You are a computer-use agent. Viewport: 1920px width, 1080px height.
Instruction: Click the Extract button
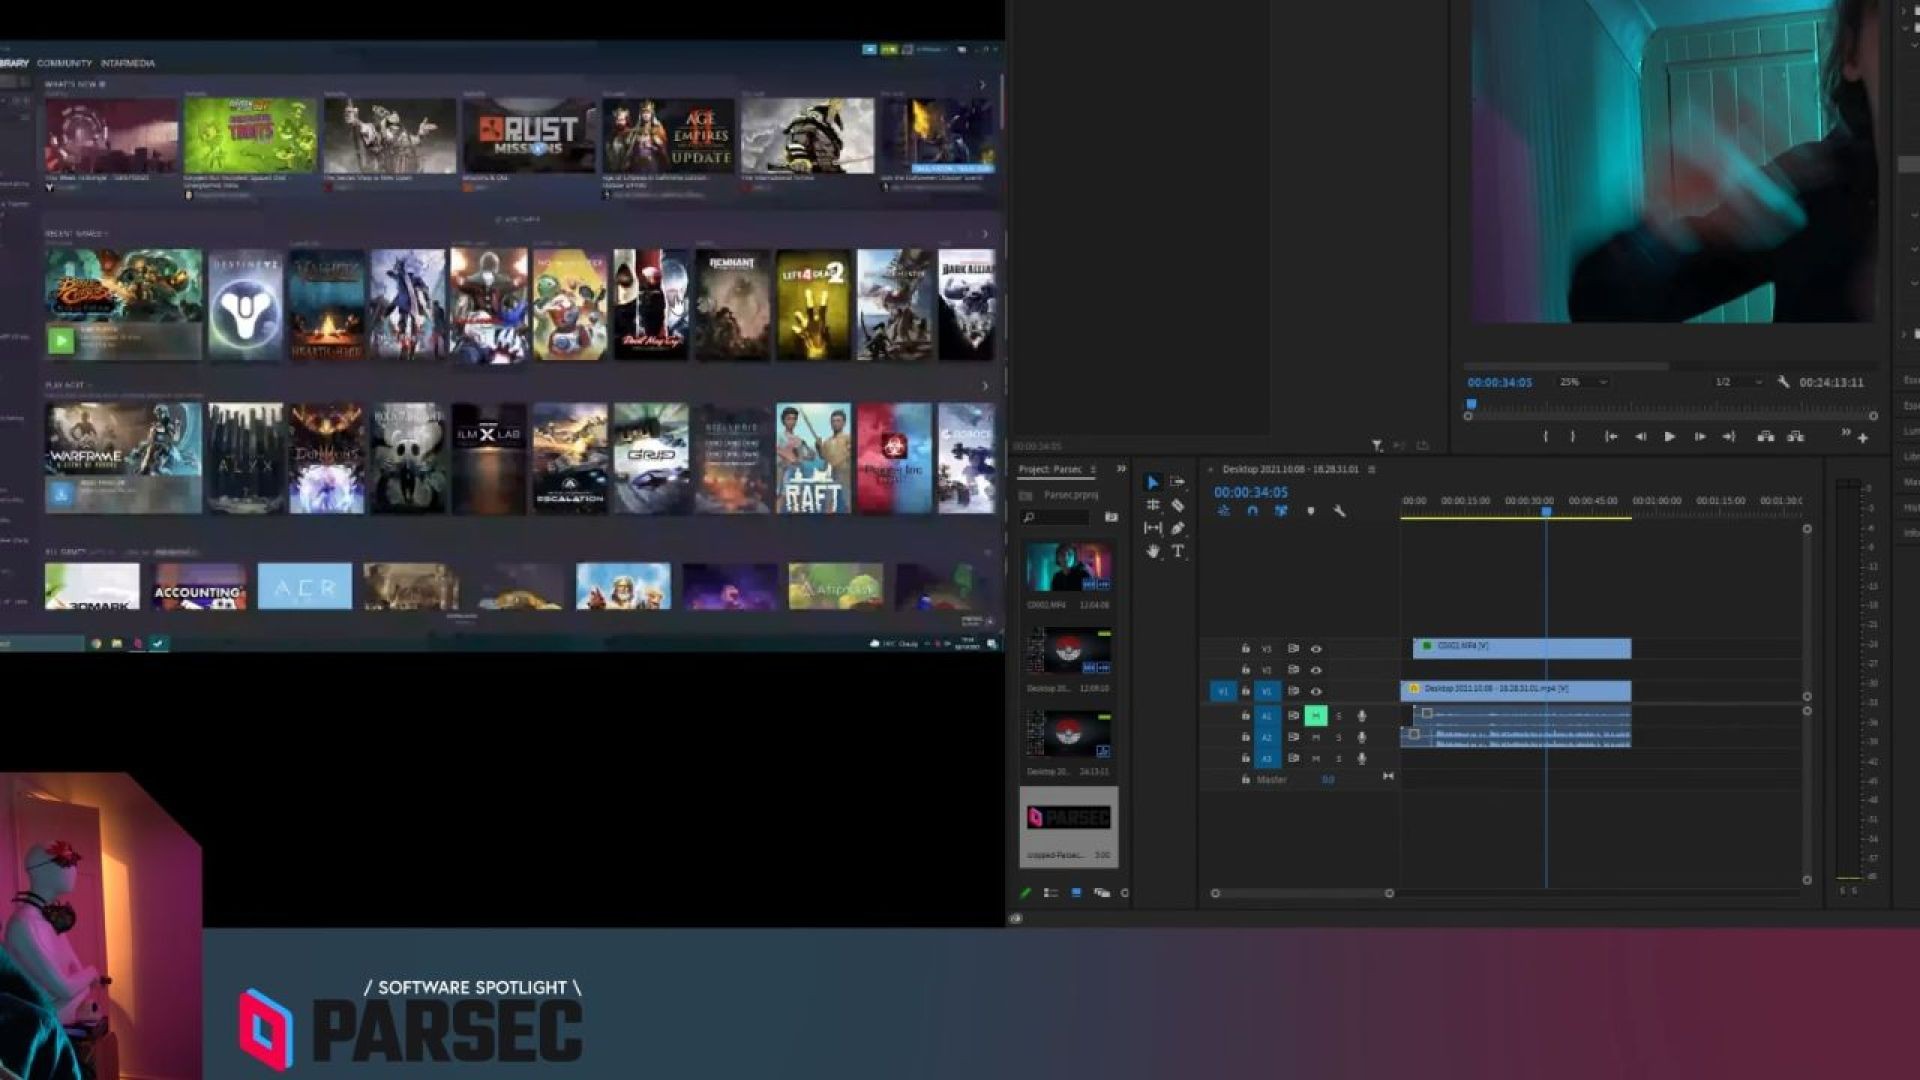[x=1796, y=437]
